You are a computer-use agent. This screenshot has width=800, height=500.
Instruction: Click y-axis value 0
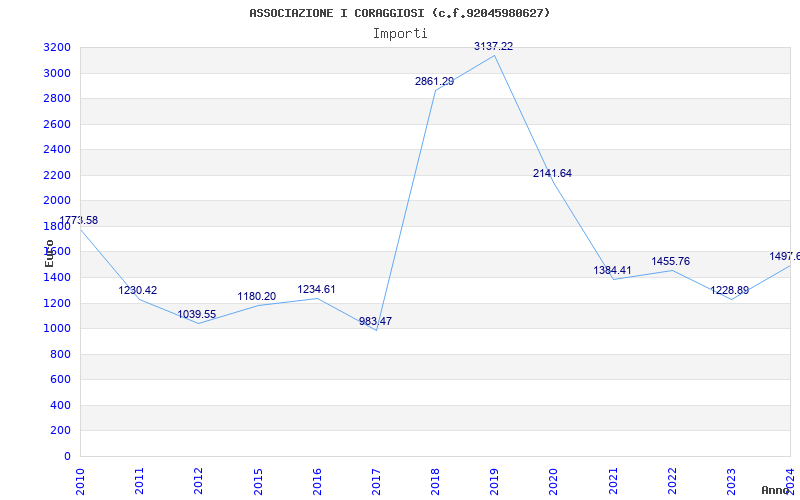point(67,457)
